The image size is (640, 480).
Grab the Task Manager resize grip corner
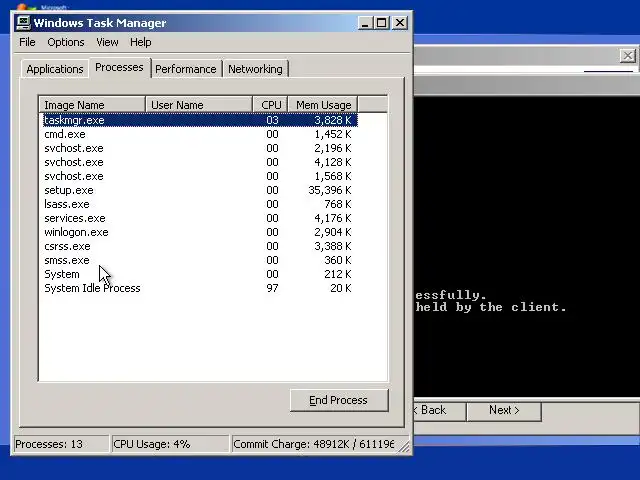[x=404, y=448]
